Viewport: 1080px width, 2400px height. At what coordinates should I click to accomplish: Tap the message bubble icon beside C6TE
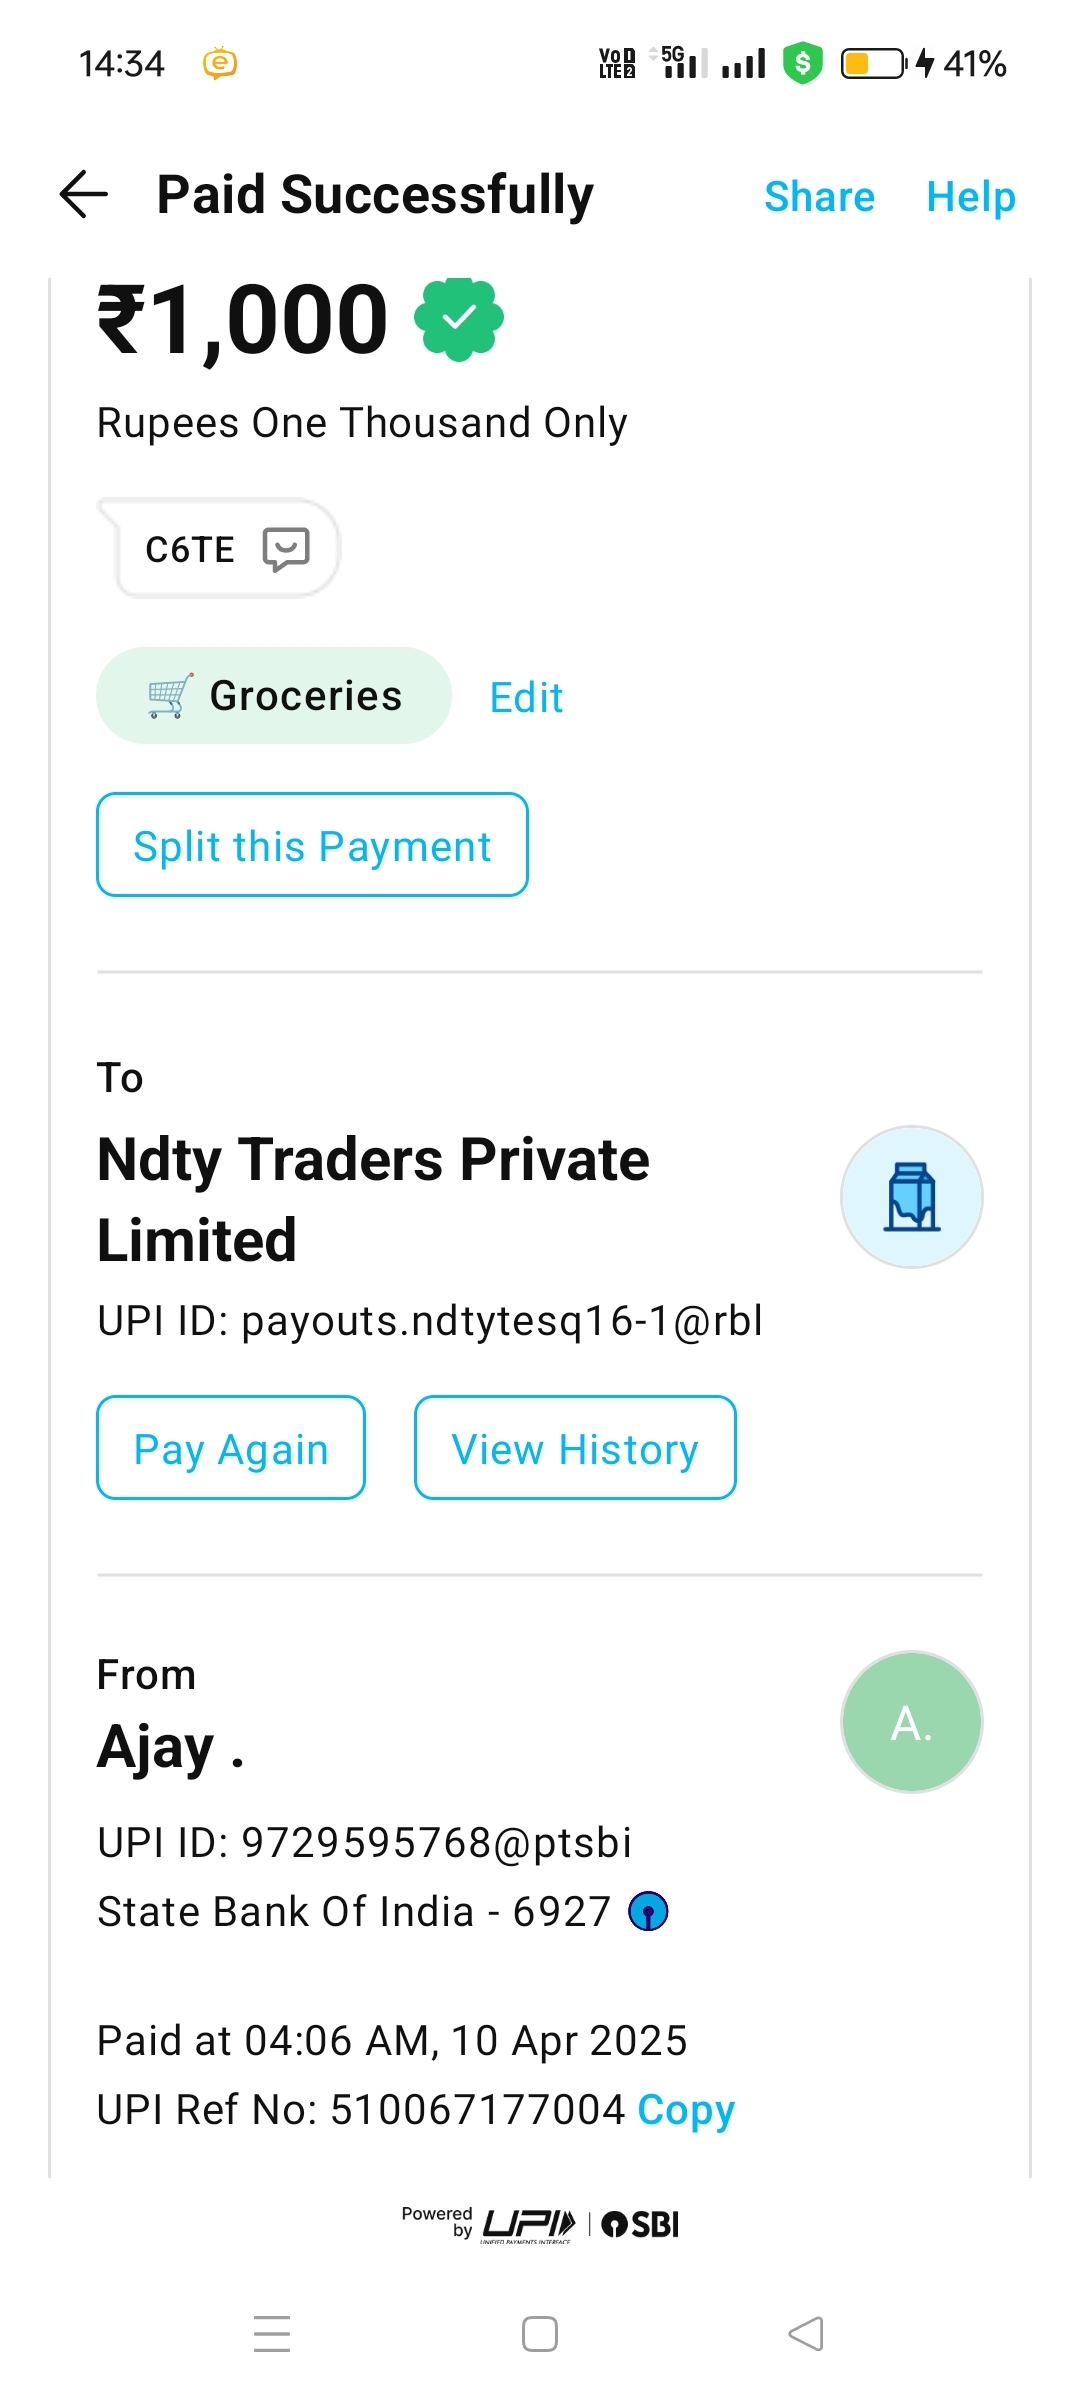tap(286, 549)
